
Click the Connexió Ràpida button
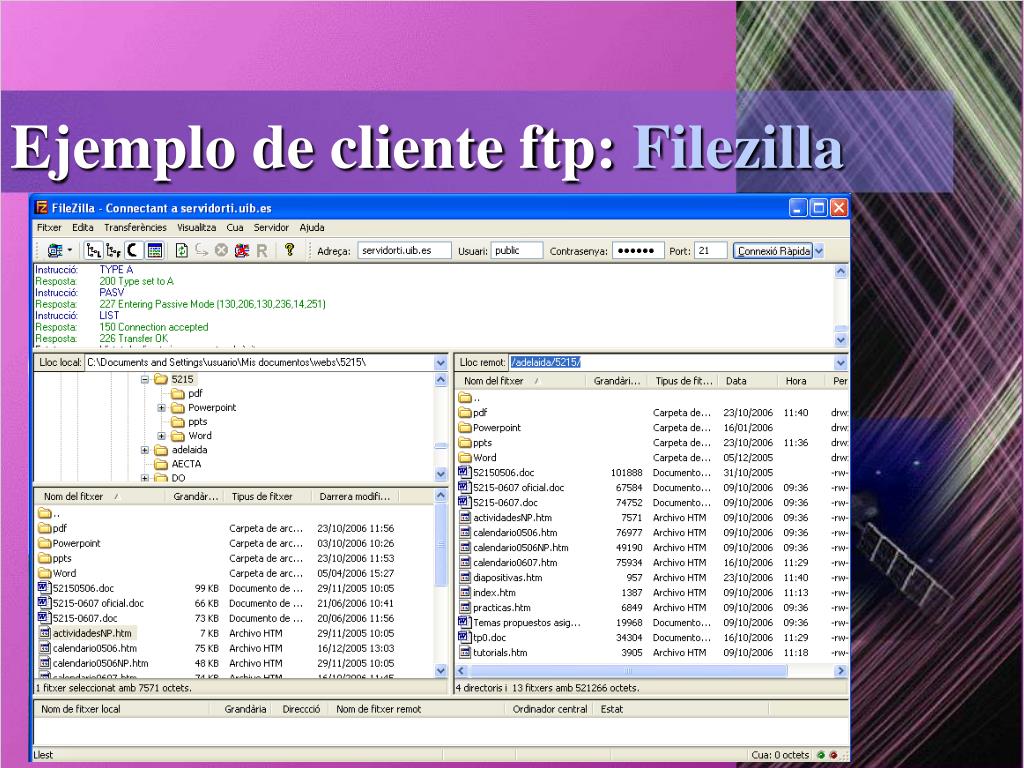tap(773, 251)
